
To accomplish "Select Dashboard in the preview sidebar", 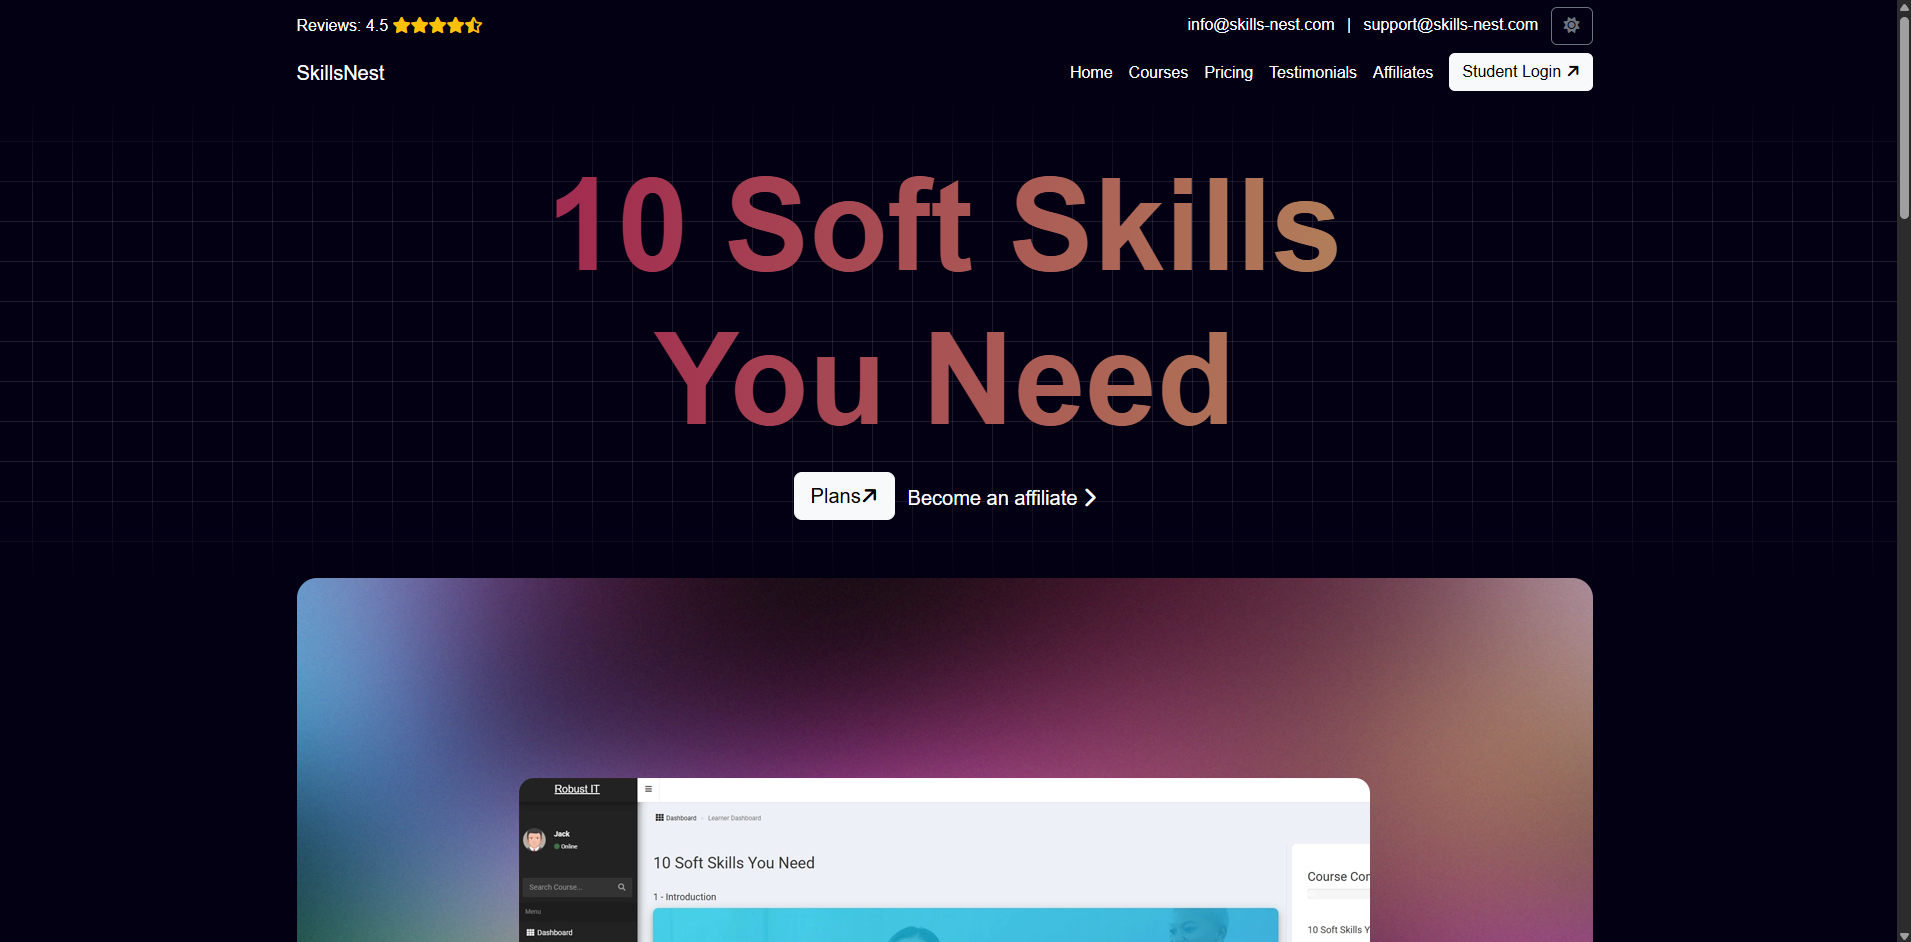I will click(x=550, y=932).
